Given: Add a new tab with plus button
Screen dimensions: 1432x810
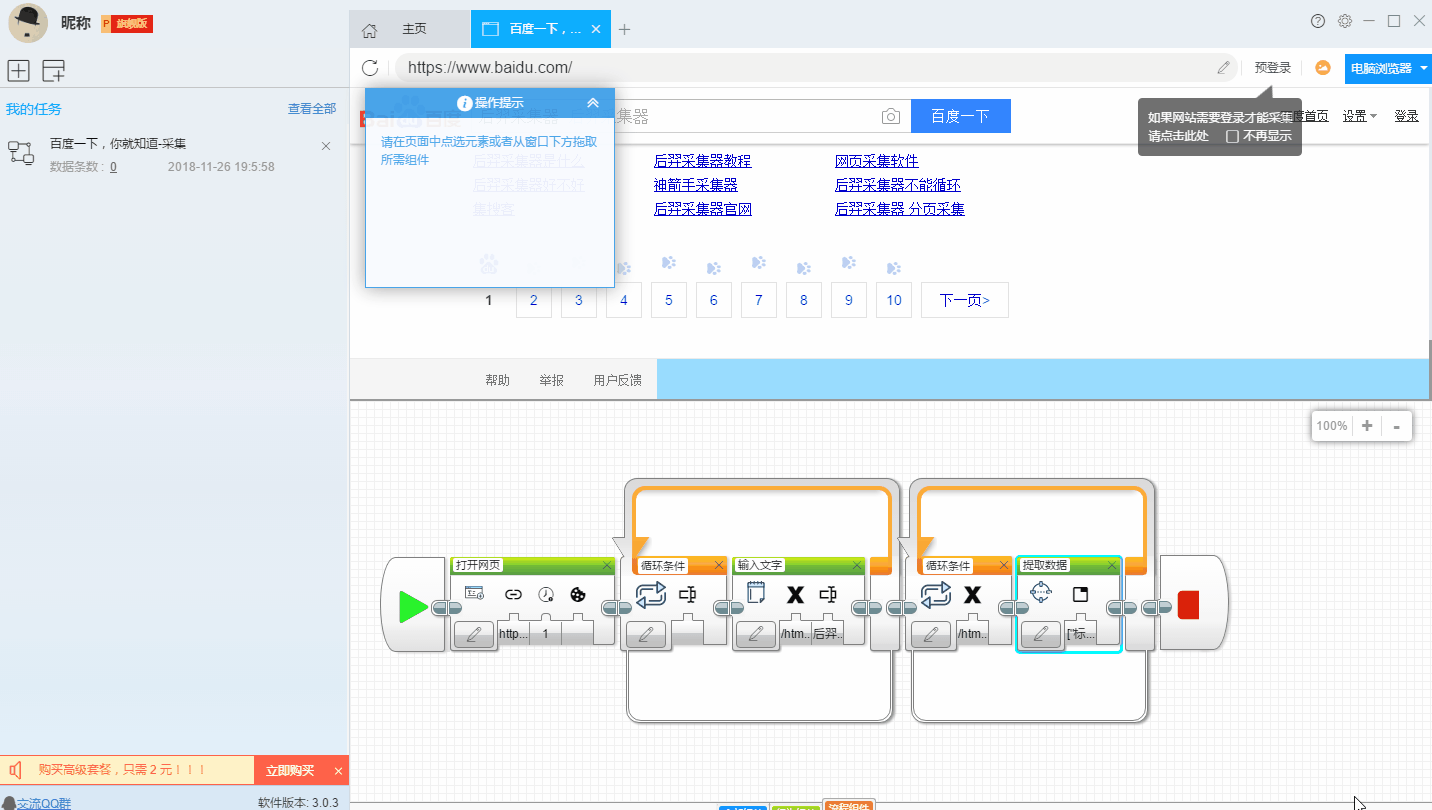Looking at the screenshot, I should 625,29.
